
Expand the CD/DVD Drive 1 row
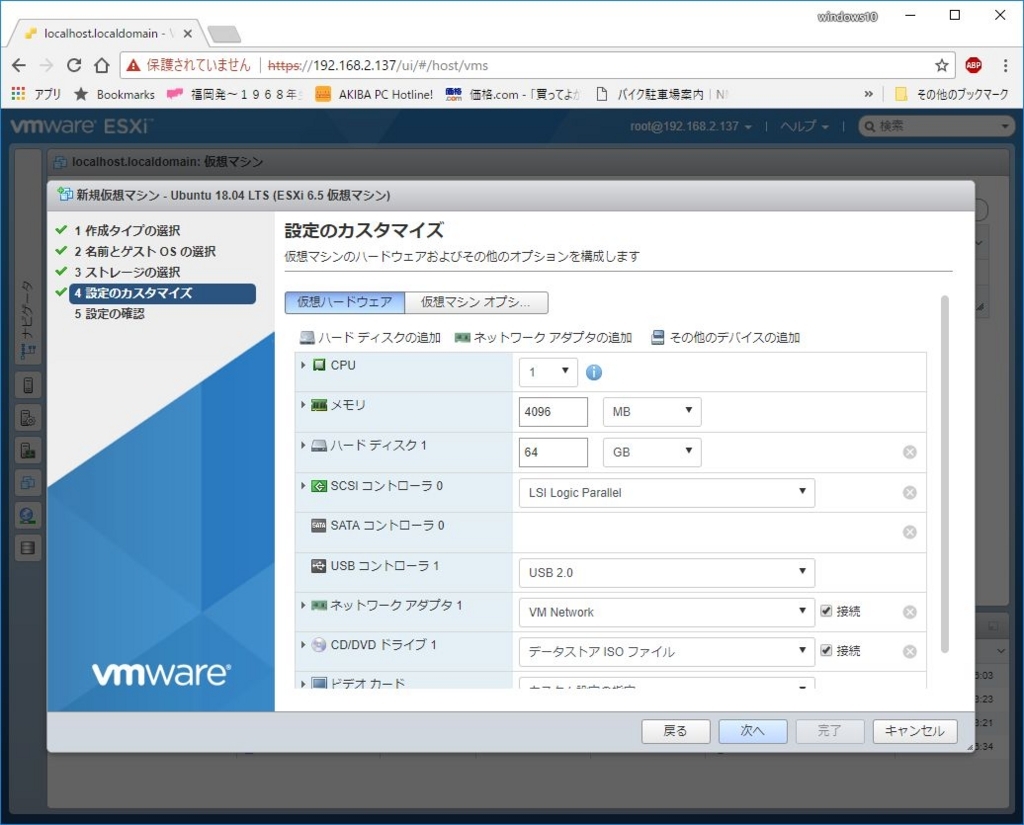303,645
